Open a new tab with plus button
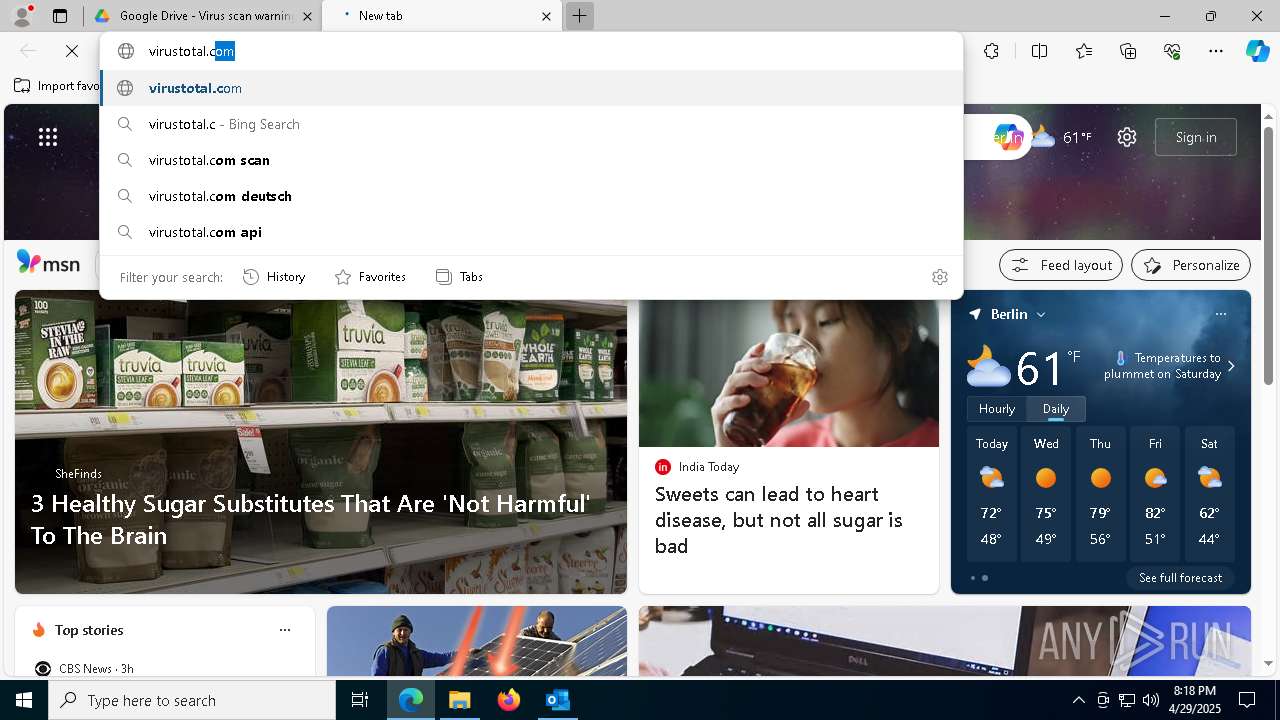1280x720 pixels. click(x=579, y=16)
